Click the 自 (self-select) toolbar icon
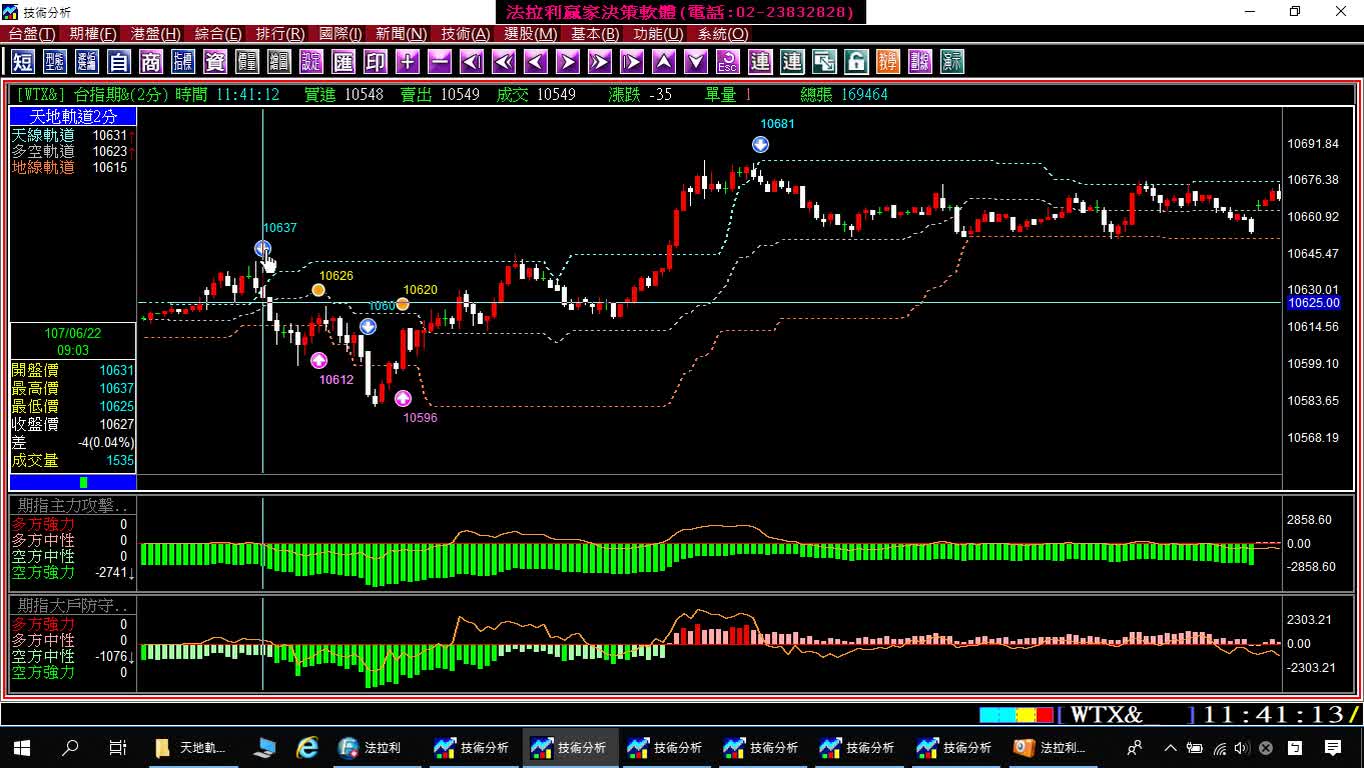 click(119, 62)
